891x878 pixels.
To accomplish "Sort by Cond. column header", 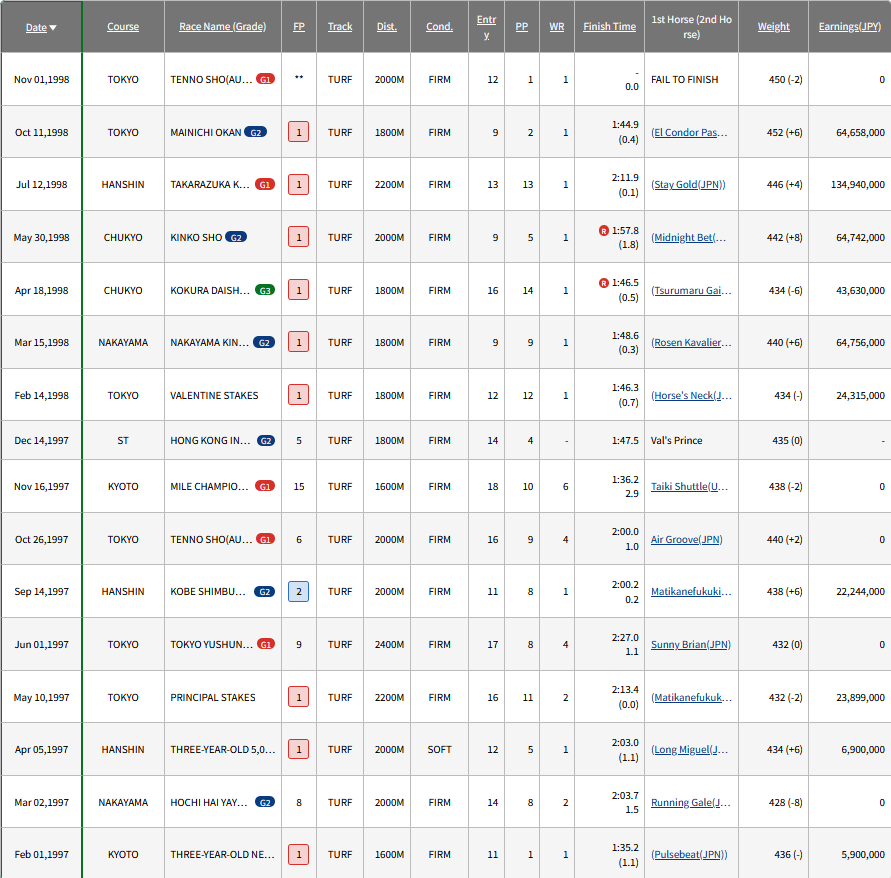I will tap(439, 27).
